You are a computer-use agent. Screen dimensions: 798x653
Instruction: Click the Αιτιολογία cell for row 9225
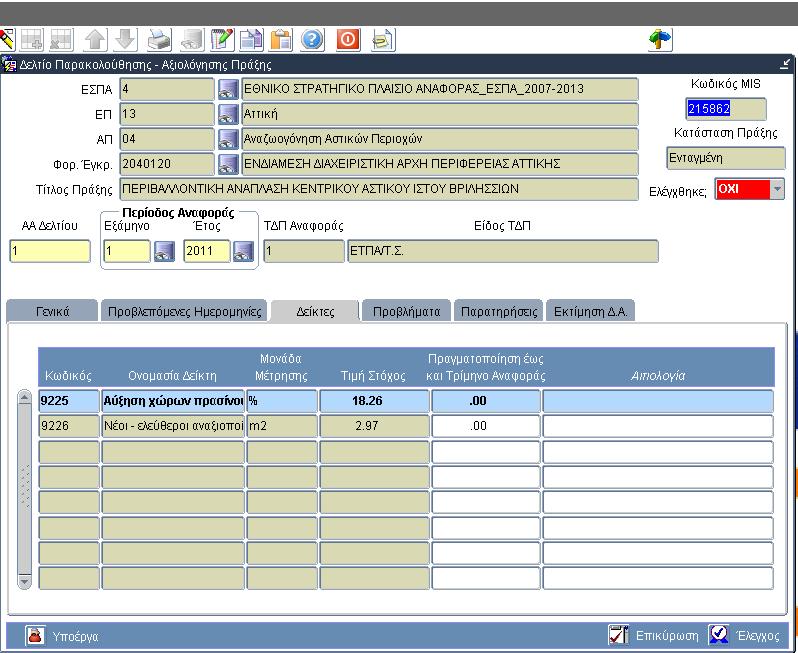(x=658, y=401)
